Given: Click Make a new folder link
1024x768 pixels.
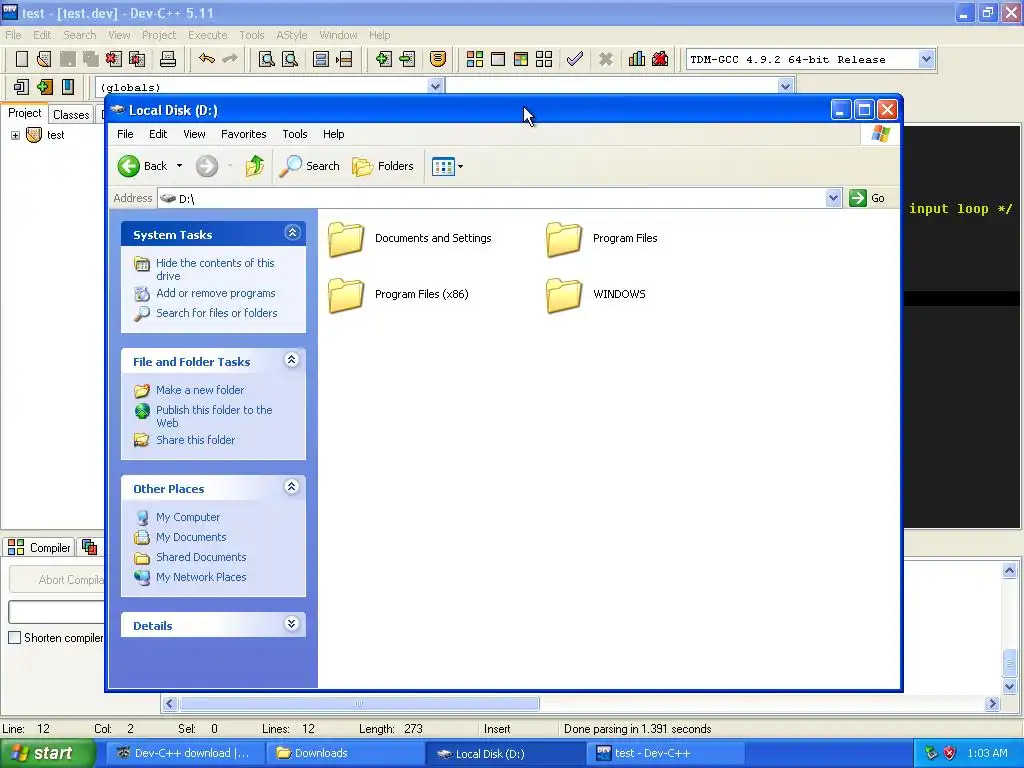Looking at the screenshot, I should point(200,390).
